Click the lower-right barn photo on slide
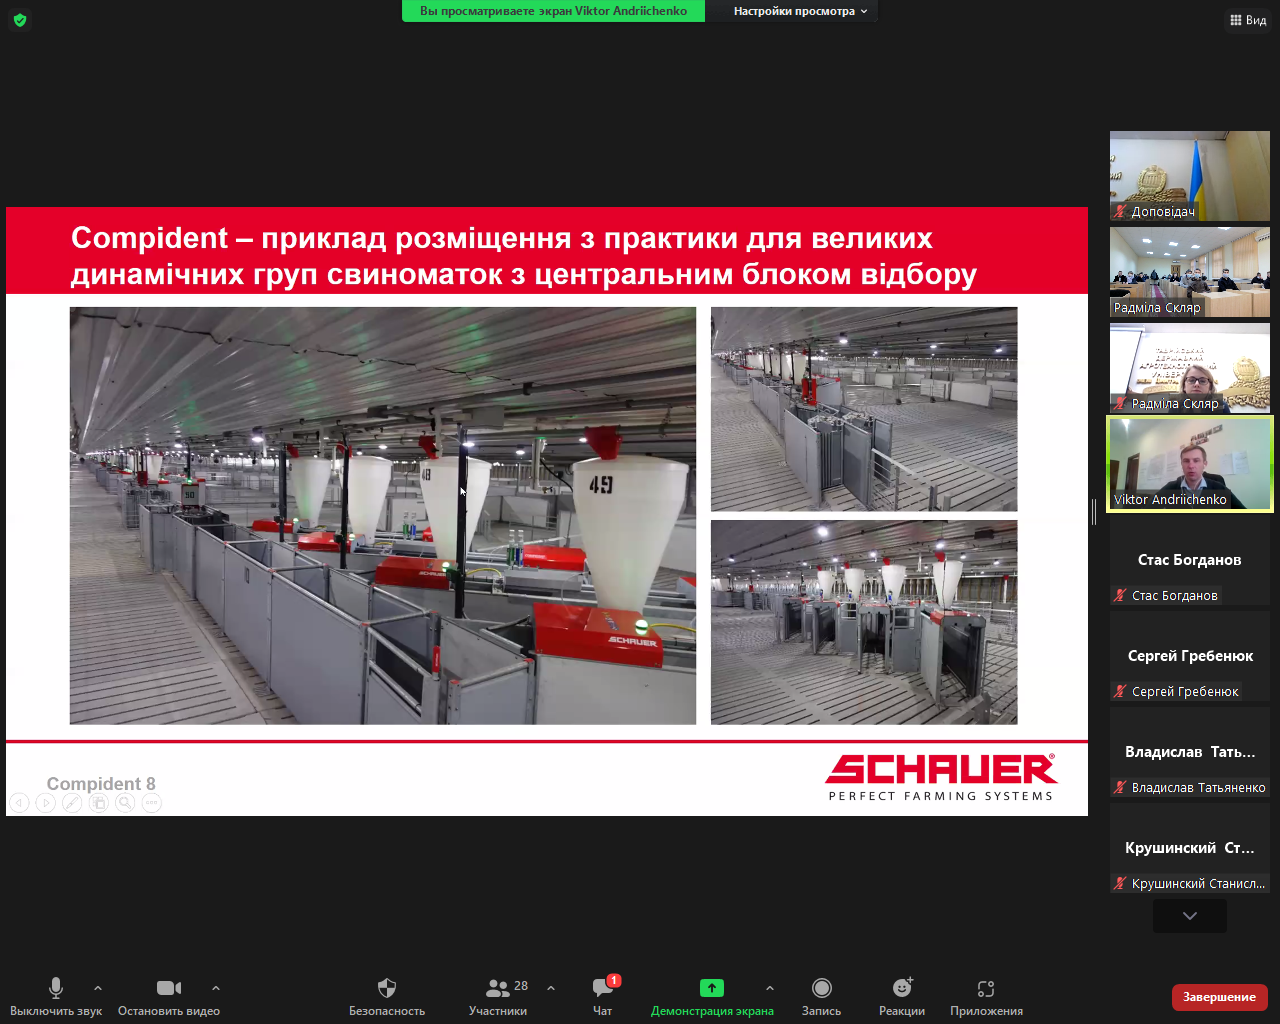Screen dimensions: 1280x1024 [864, 622]
